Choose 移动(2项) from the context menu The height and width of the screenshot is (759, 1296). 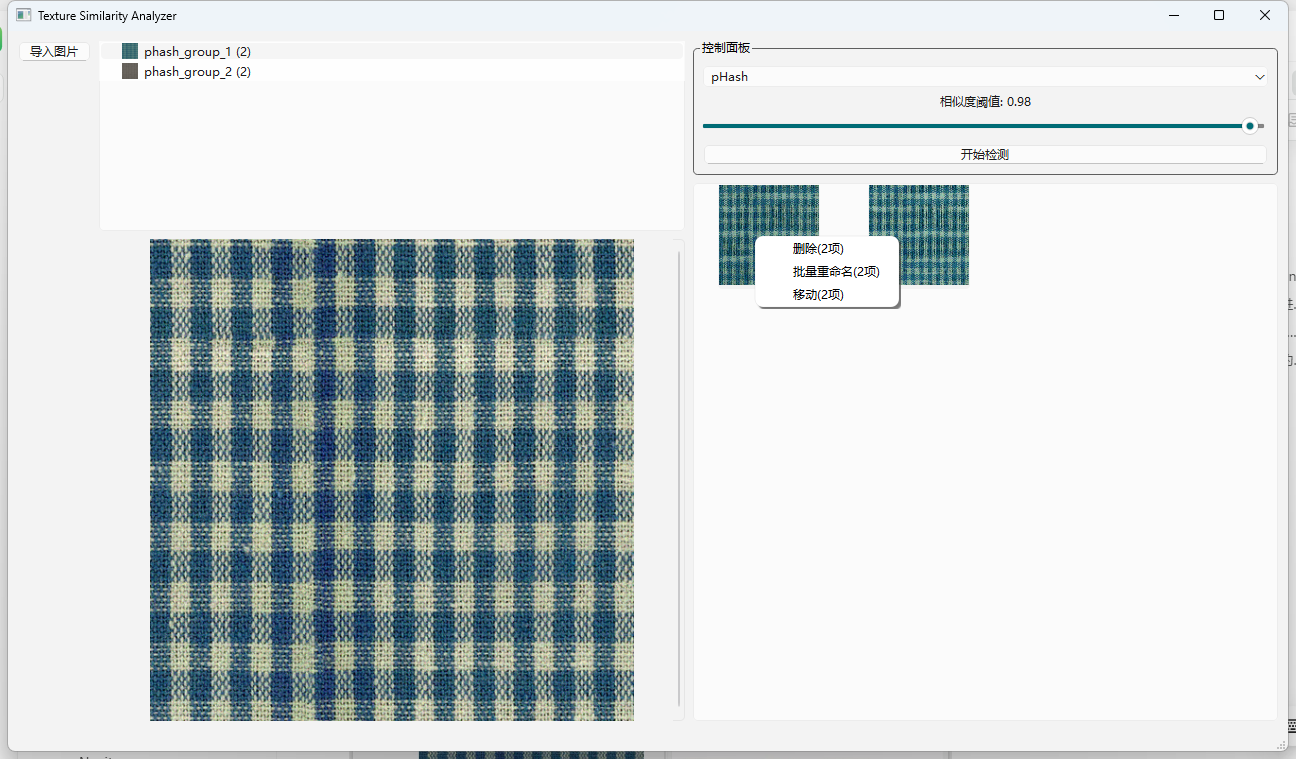(x=818, y=295)
